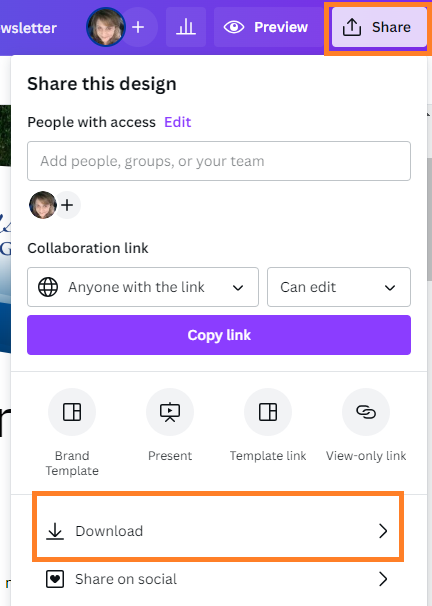Screen dimensions: 432x606
Task: Open the Share on social menu
Action: point(216,579)
